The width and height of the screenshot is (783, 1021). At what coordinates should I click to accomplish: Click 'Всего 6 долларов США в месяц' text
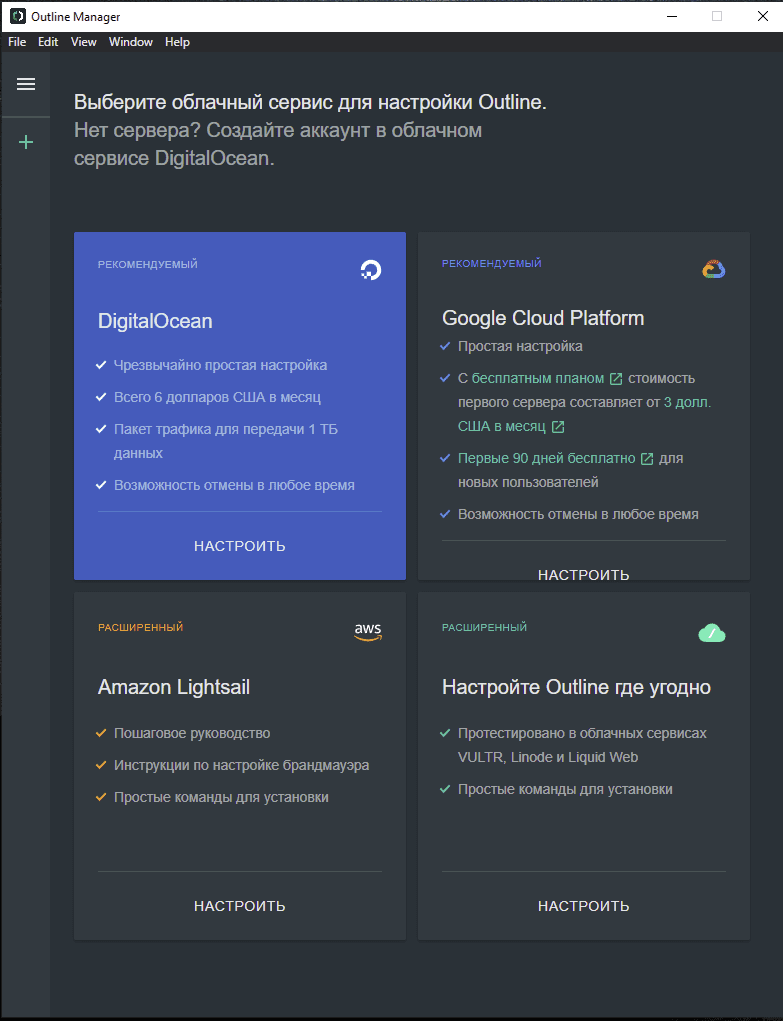tap(218, 397)
